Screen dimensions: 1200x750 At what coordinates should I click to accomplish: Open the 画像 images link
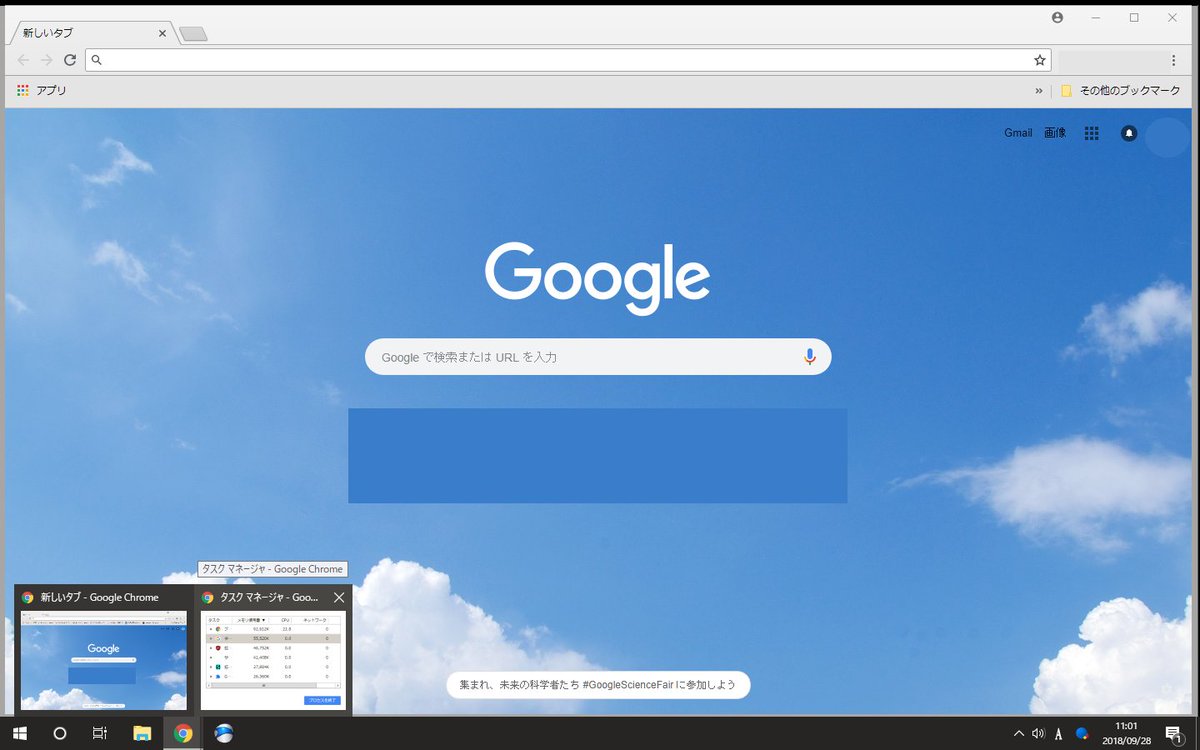click(x=1055, y=133)
